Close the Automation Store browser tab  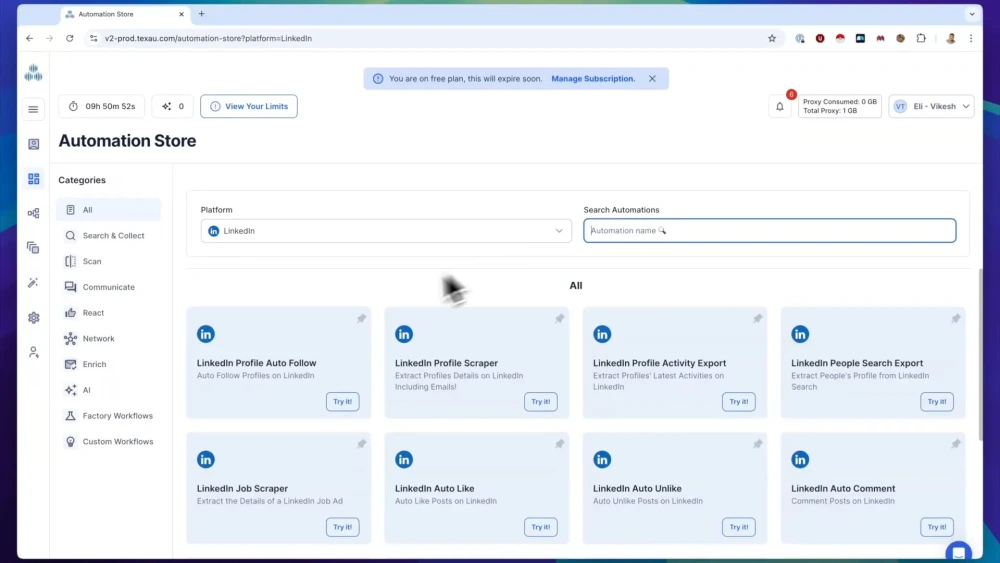(x=181, y=14)
